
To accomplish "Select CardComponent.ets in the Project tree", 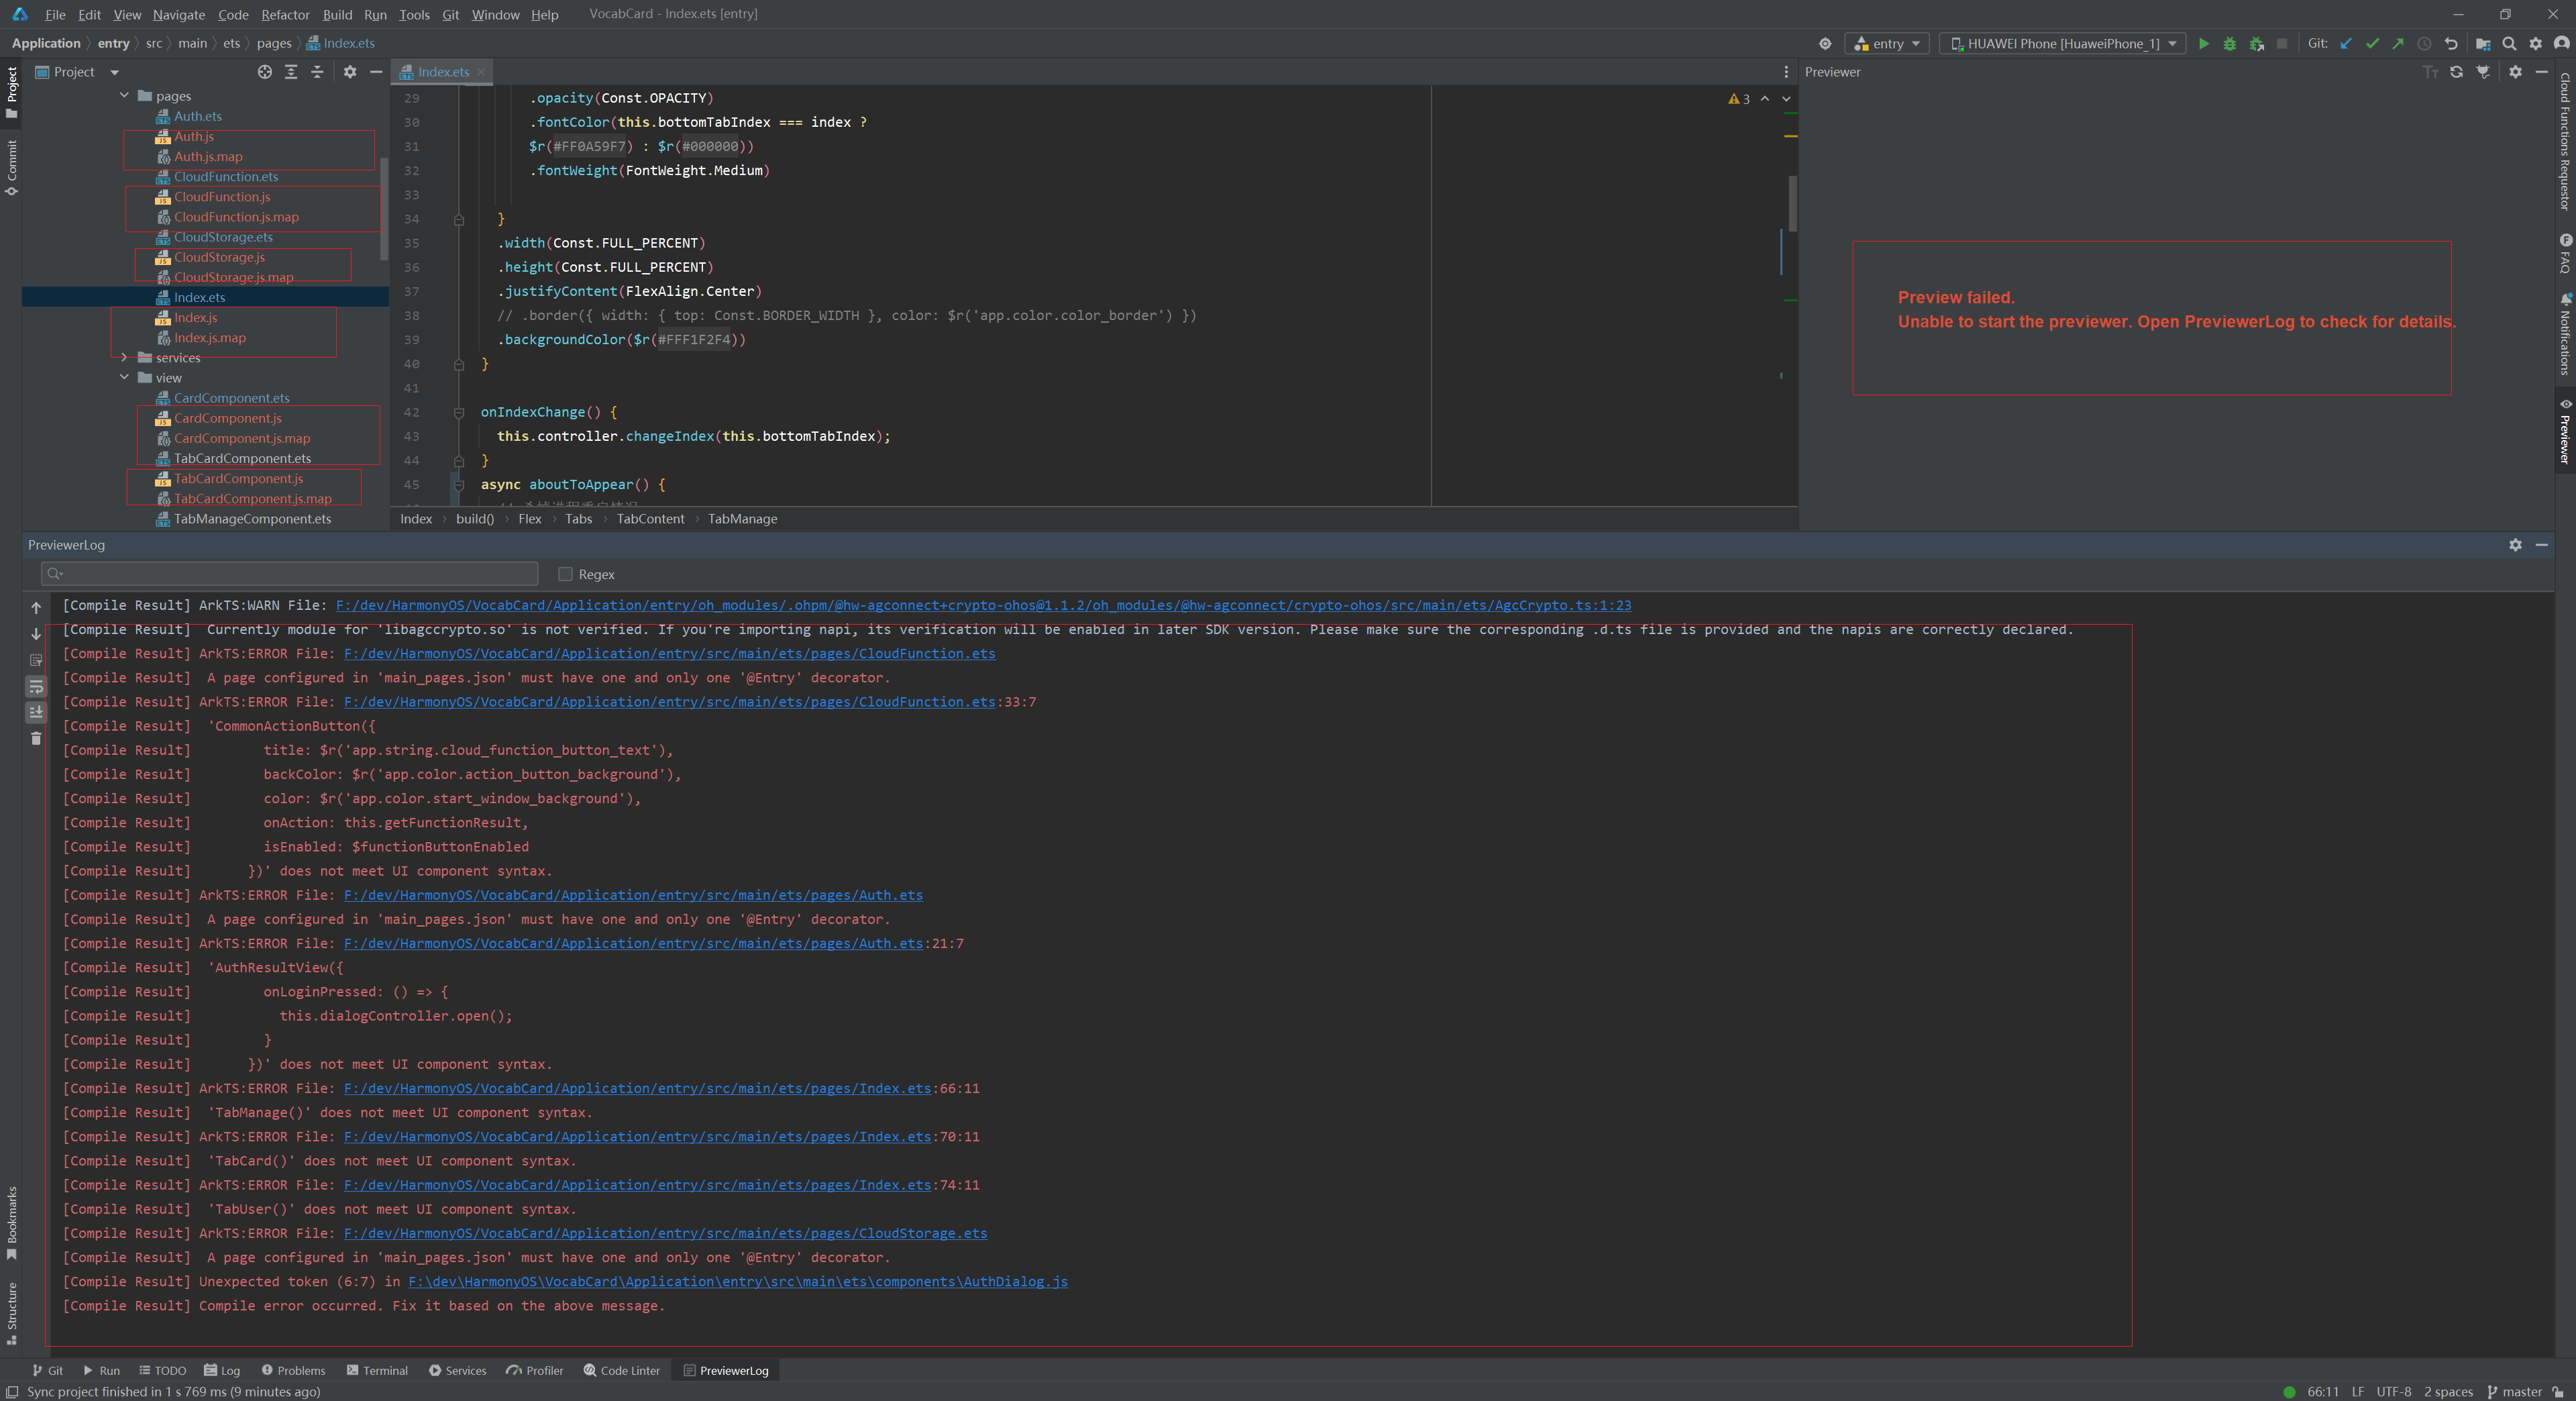I will 231,398.
